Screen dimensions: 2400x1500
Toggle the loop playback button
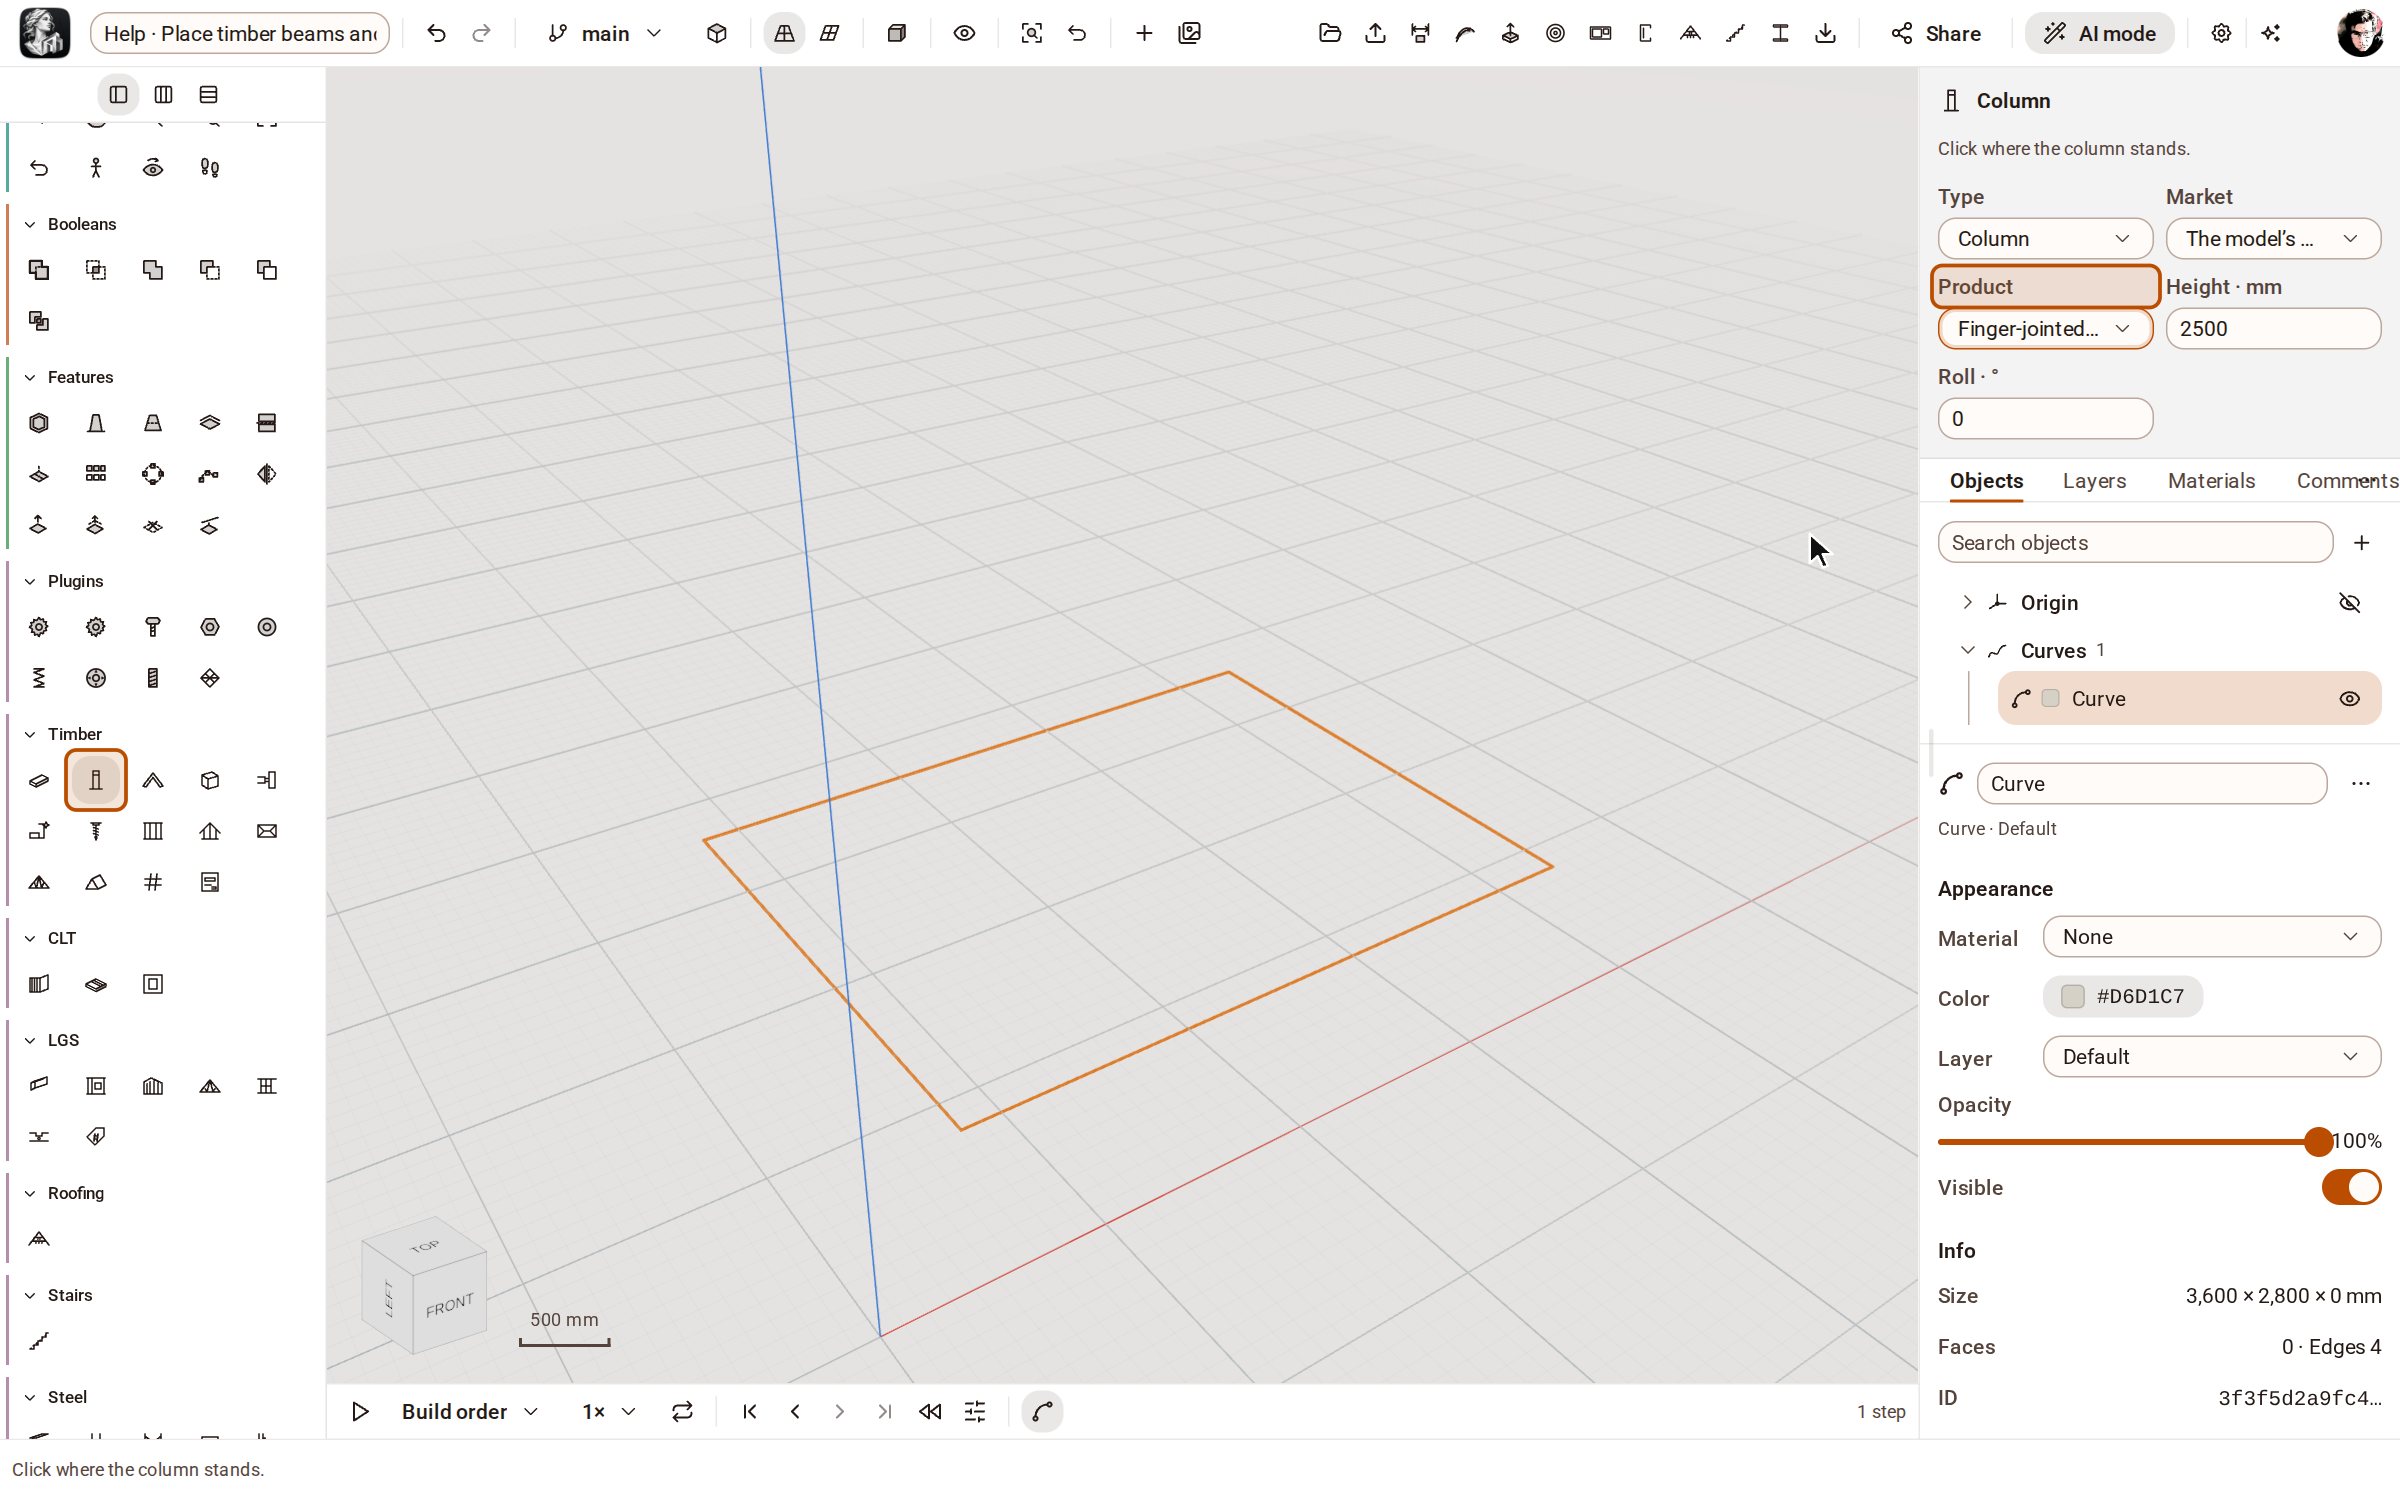pos(682,1411)
